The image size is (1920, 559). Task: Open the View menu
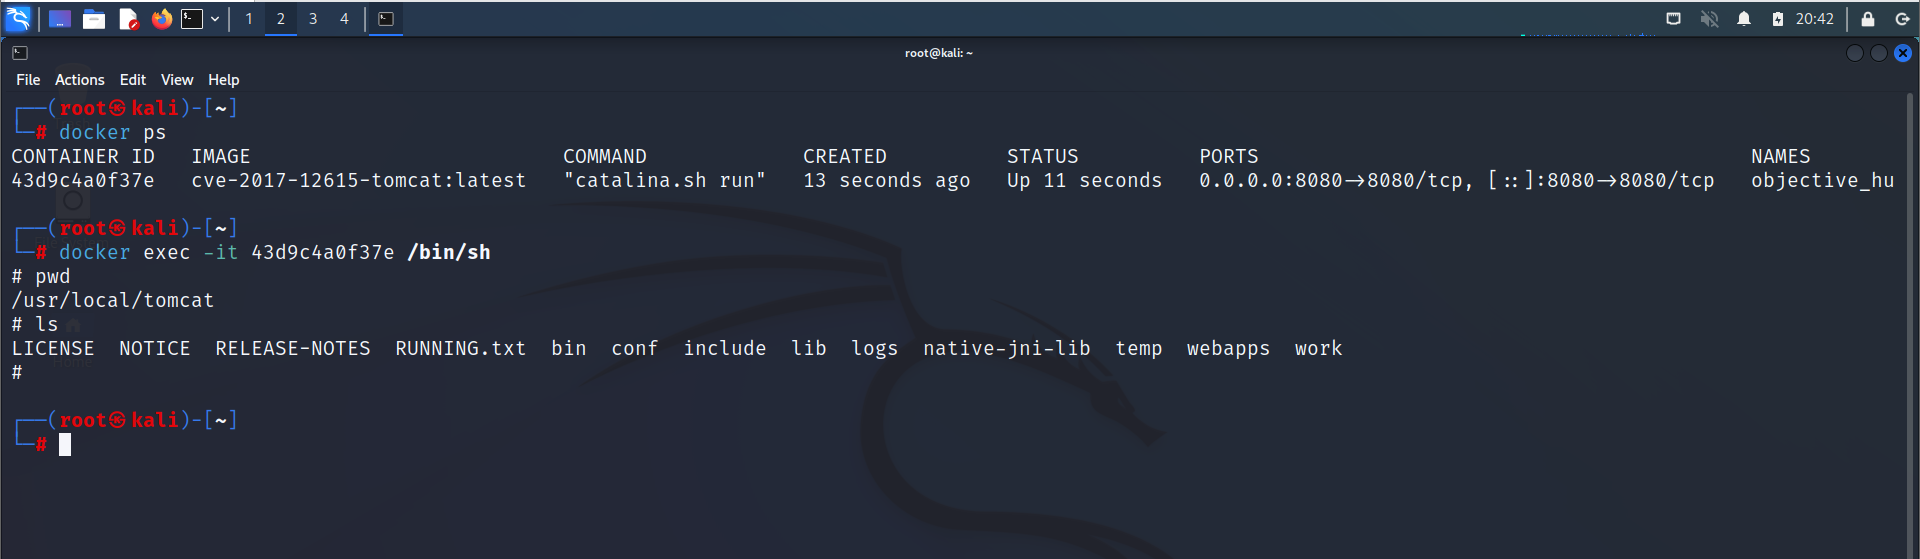177,80
